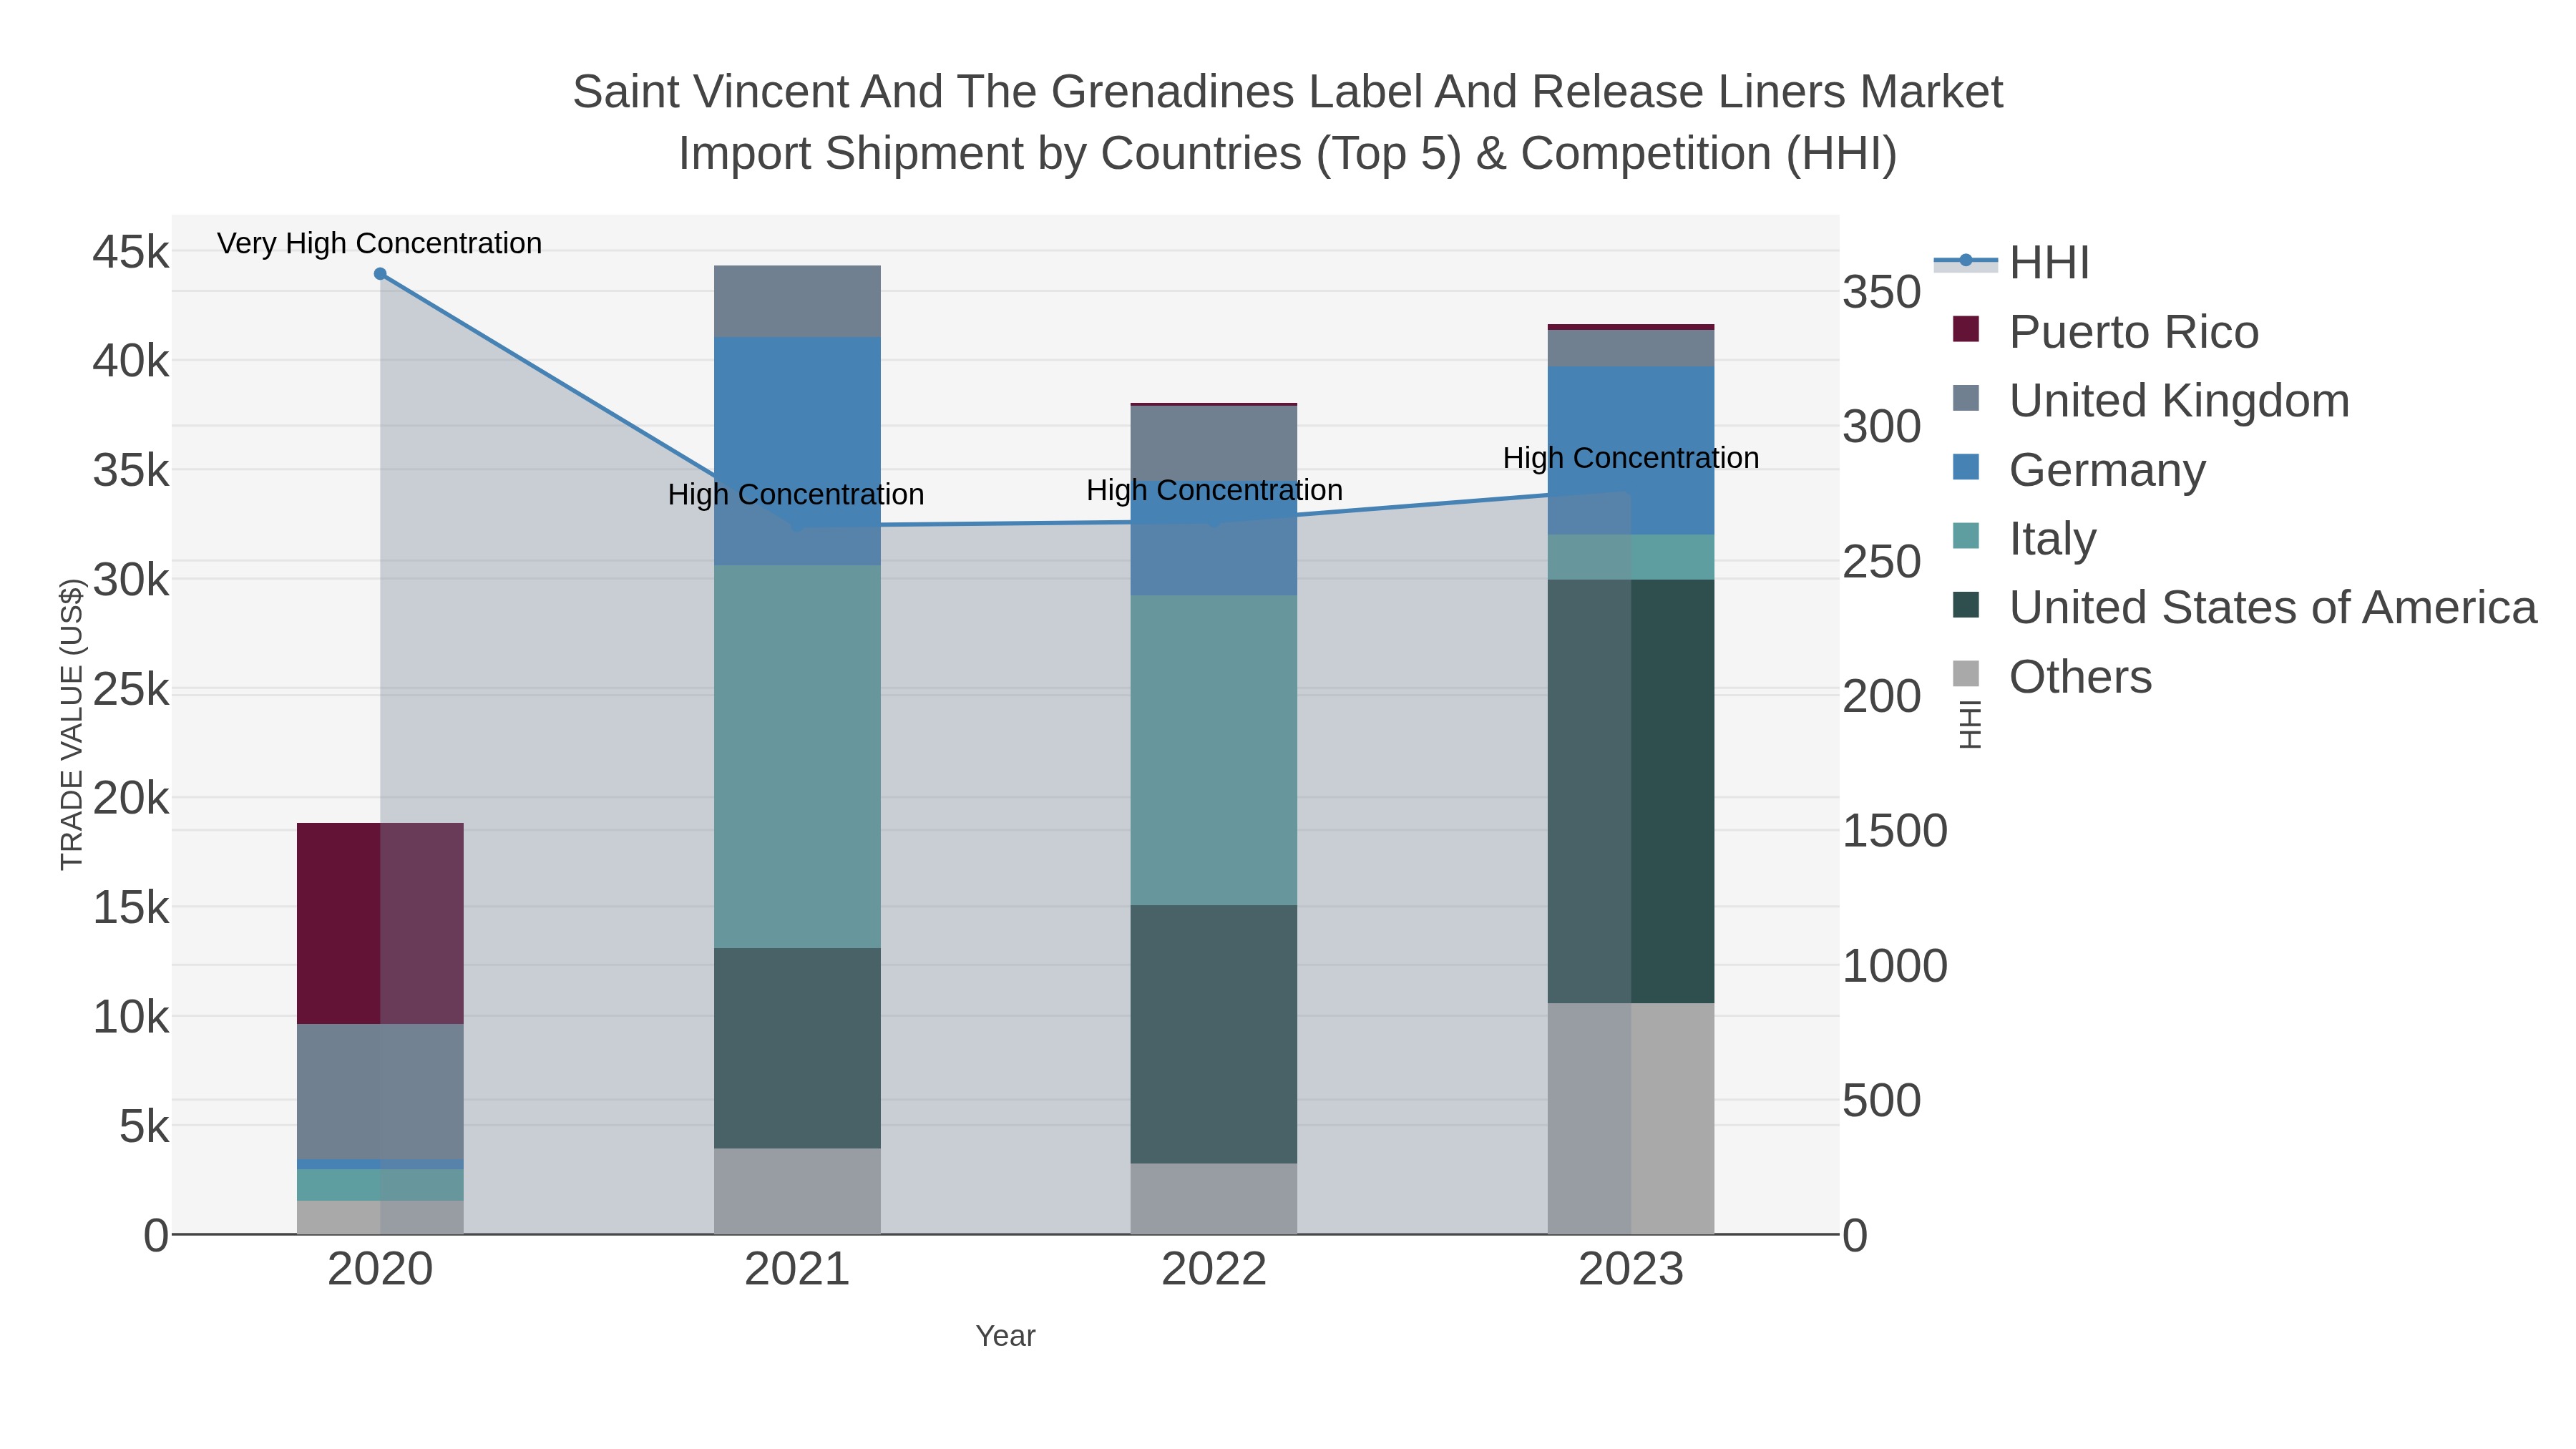Toggle the Germany legend entry
The width and height of the screenshot is (2576, 1449).
point(2078,470)
